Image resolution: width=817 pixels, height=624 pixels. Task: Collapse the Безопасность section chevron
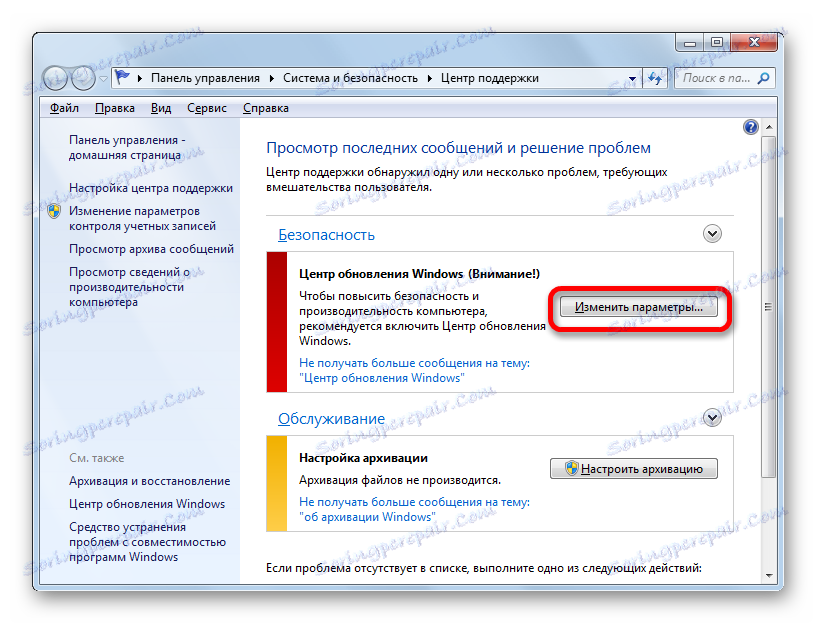tap(712, 233)
